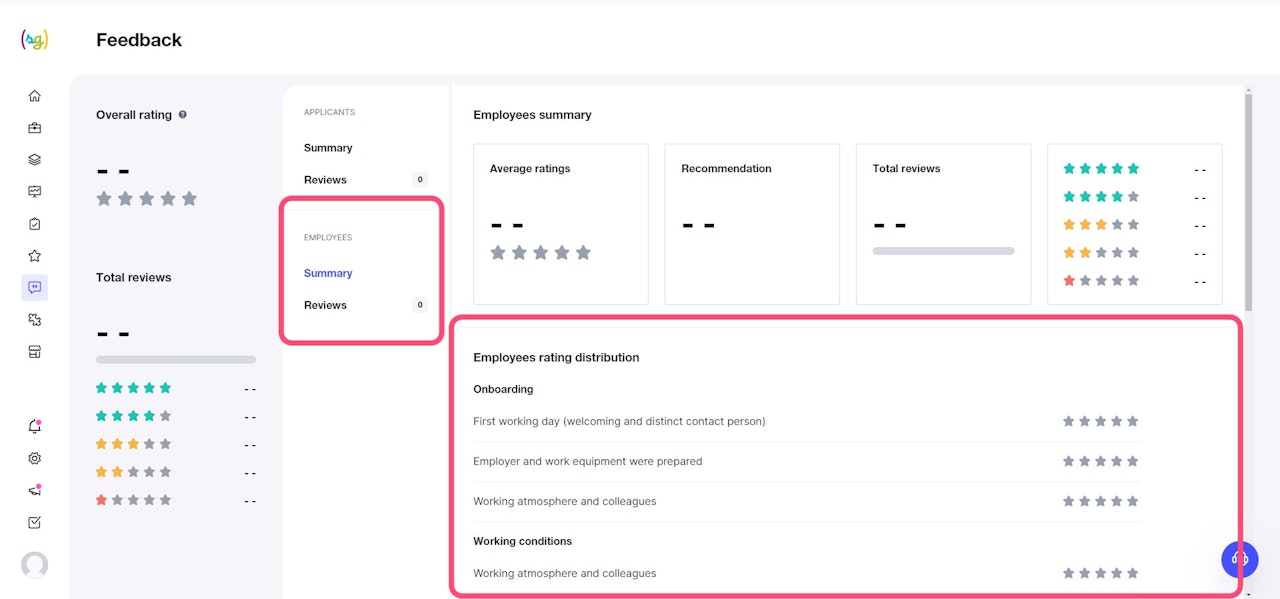Click the storefront sidebar icon
The height and width of the screenshot is (599, 1280).
coord(35,352)
